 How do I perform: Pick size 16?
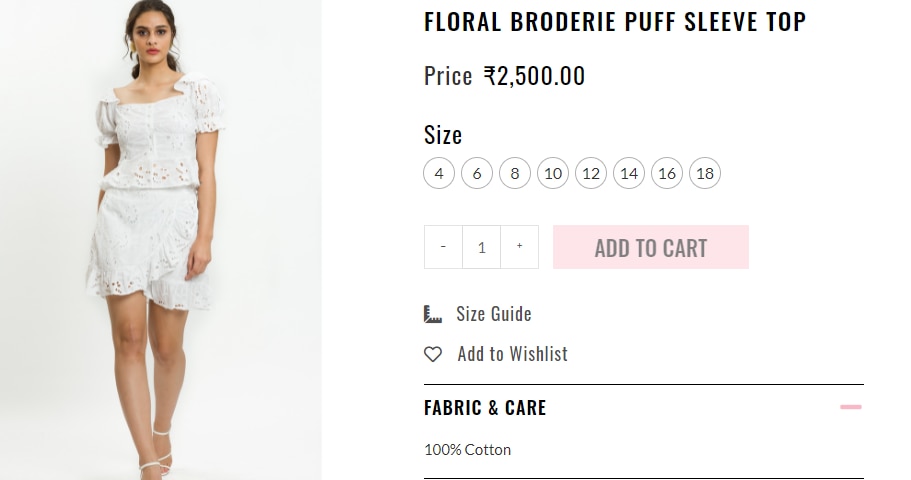coord(667,173)
